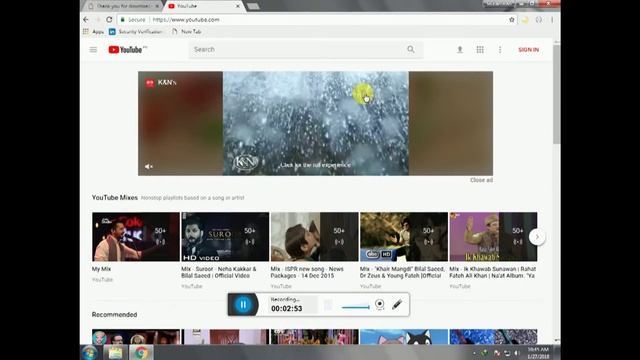Show next YouTube Mixes with the arrow

537,237
